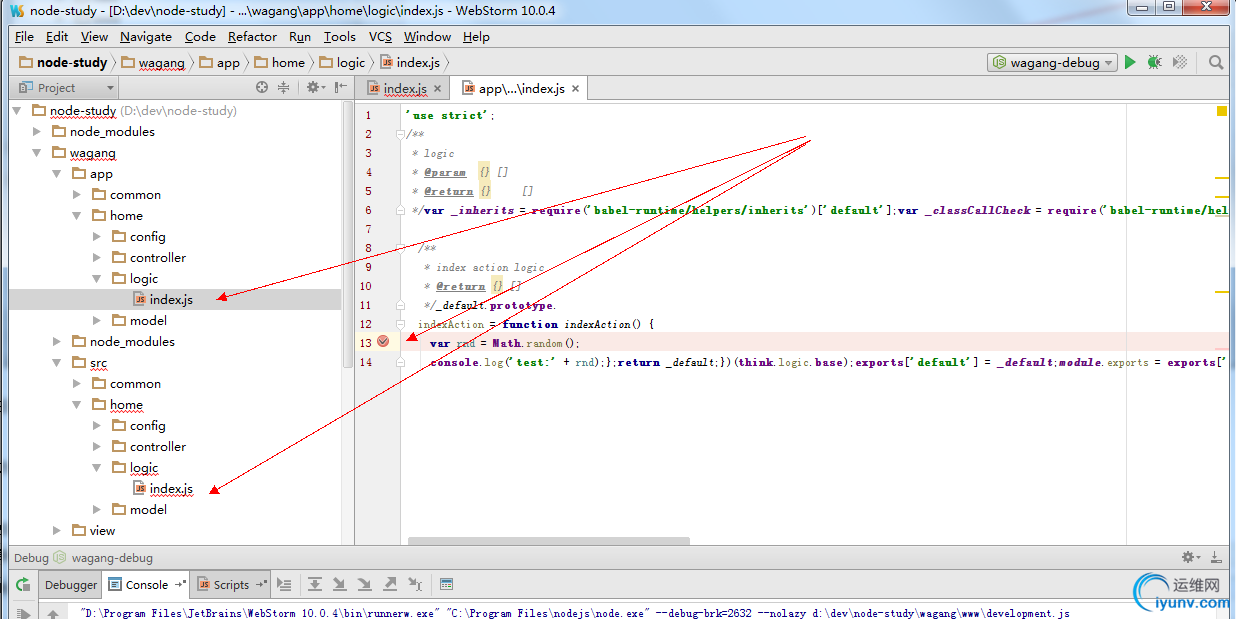
Task: Expand the view folder
Action: pyautogui.click(x=58, y=531)
